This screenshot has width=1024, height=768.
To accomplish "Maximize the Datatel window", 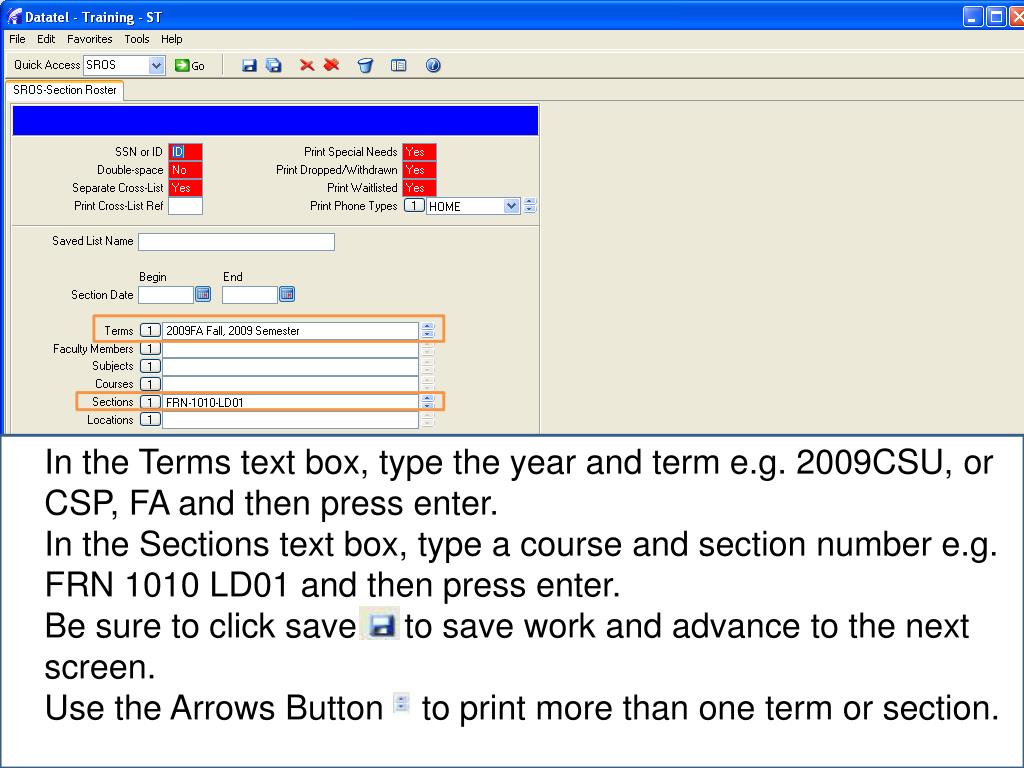I will point(996,17).
